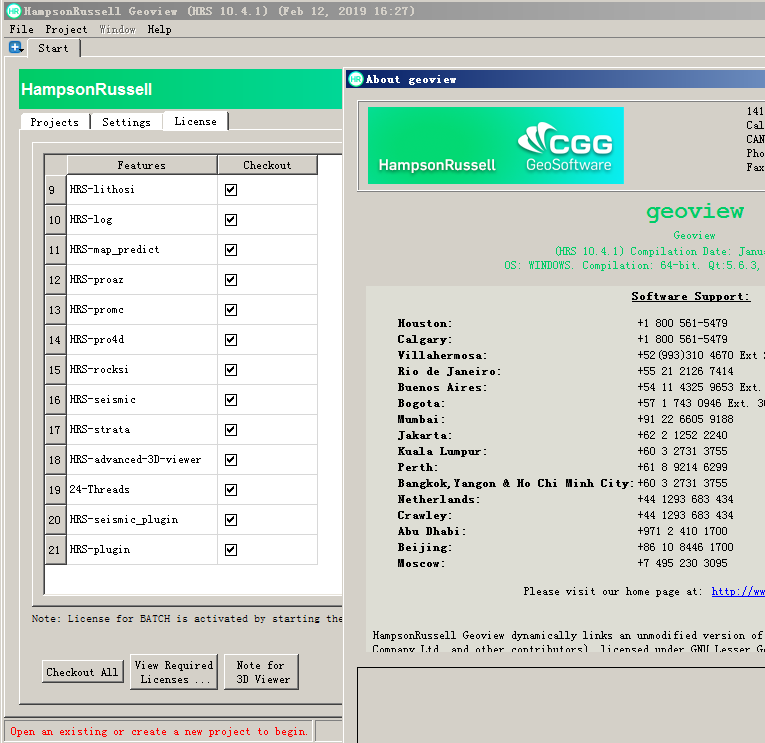
Task: Toggle the HRS-proaz checkout checkbox
Action: point(231,280)
